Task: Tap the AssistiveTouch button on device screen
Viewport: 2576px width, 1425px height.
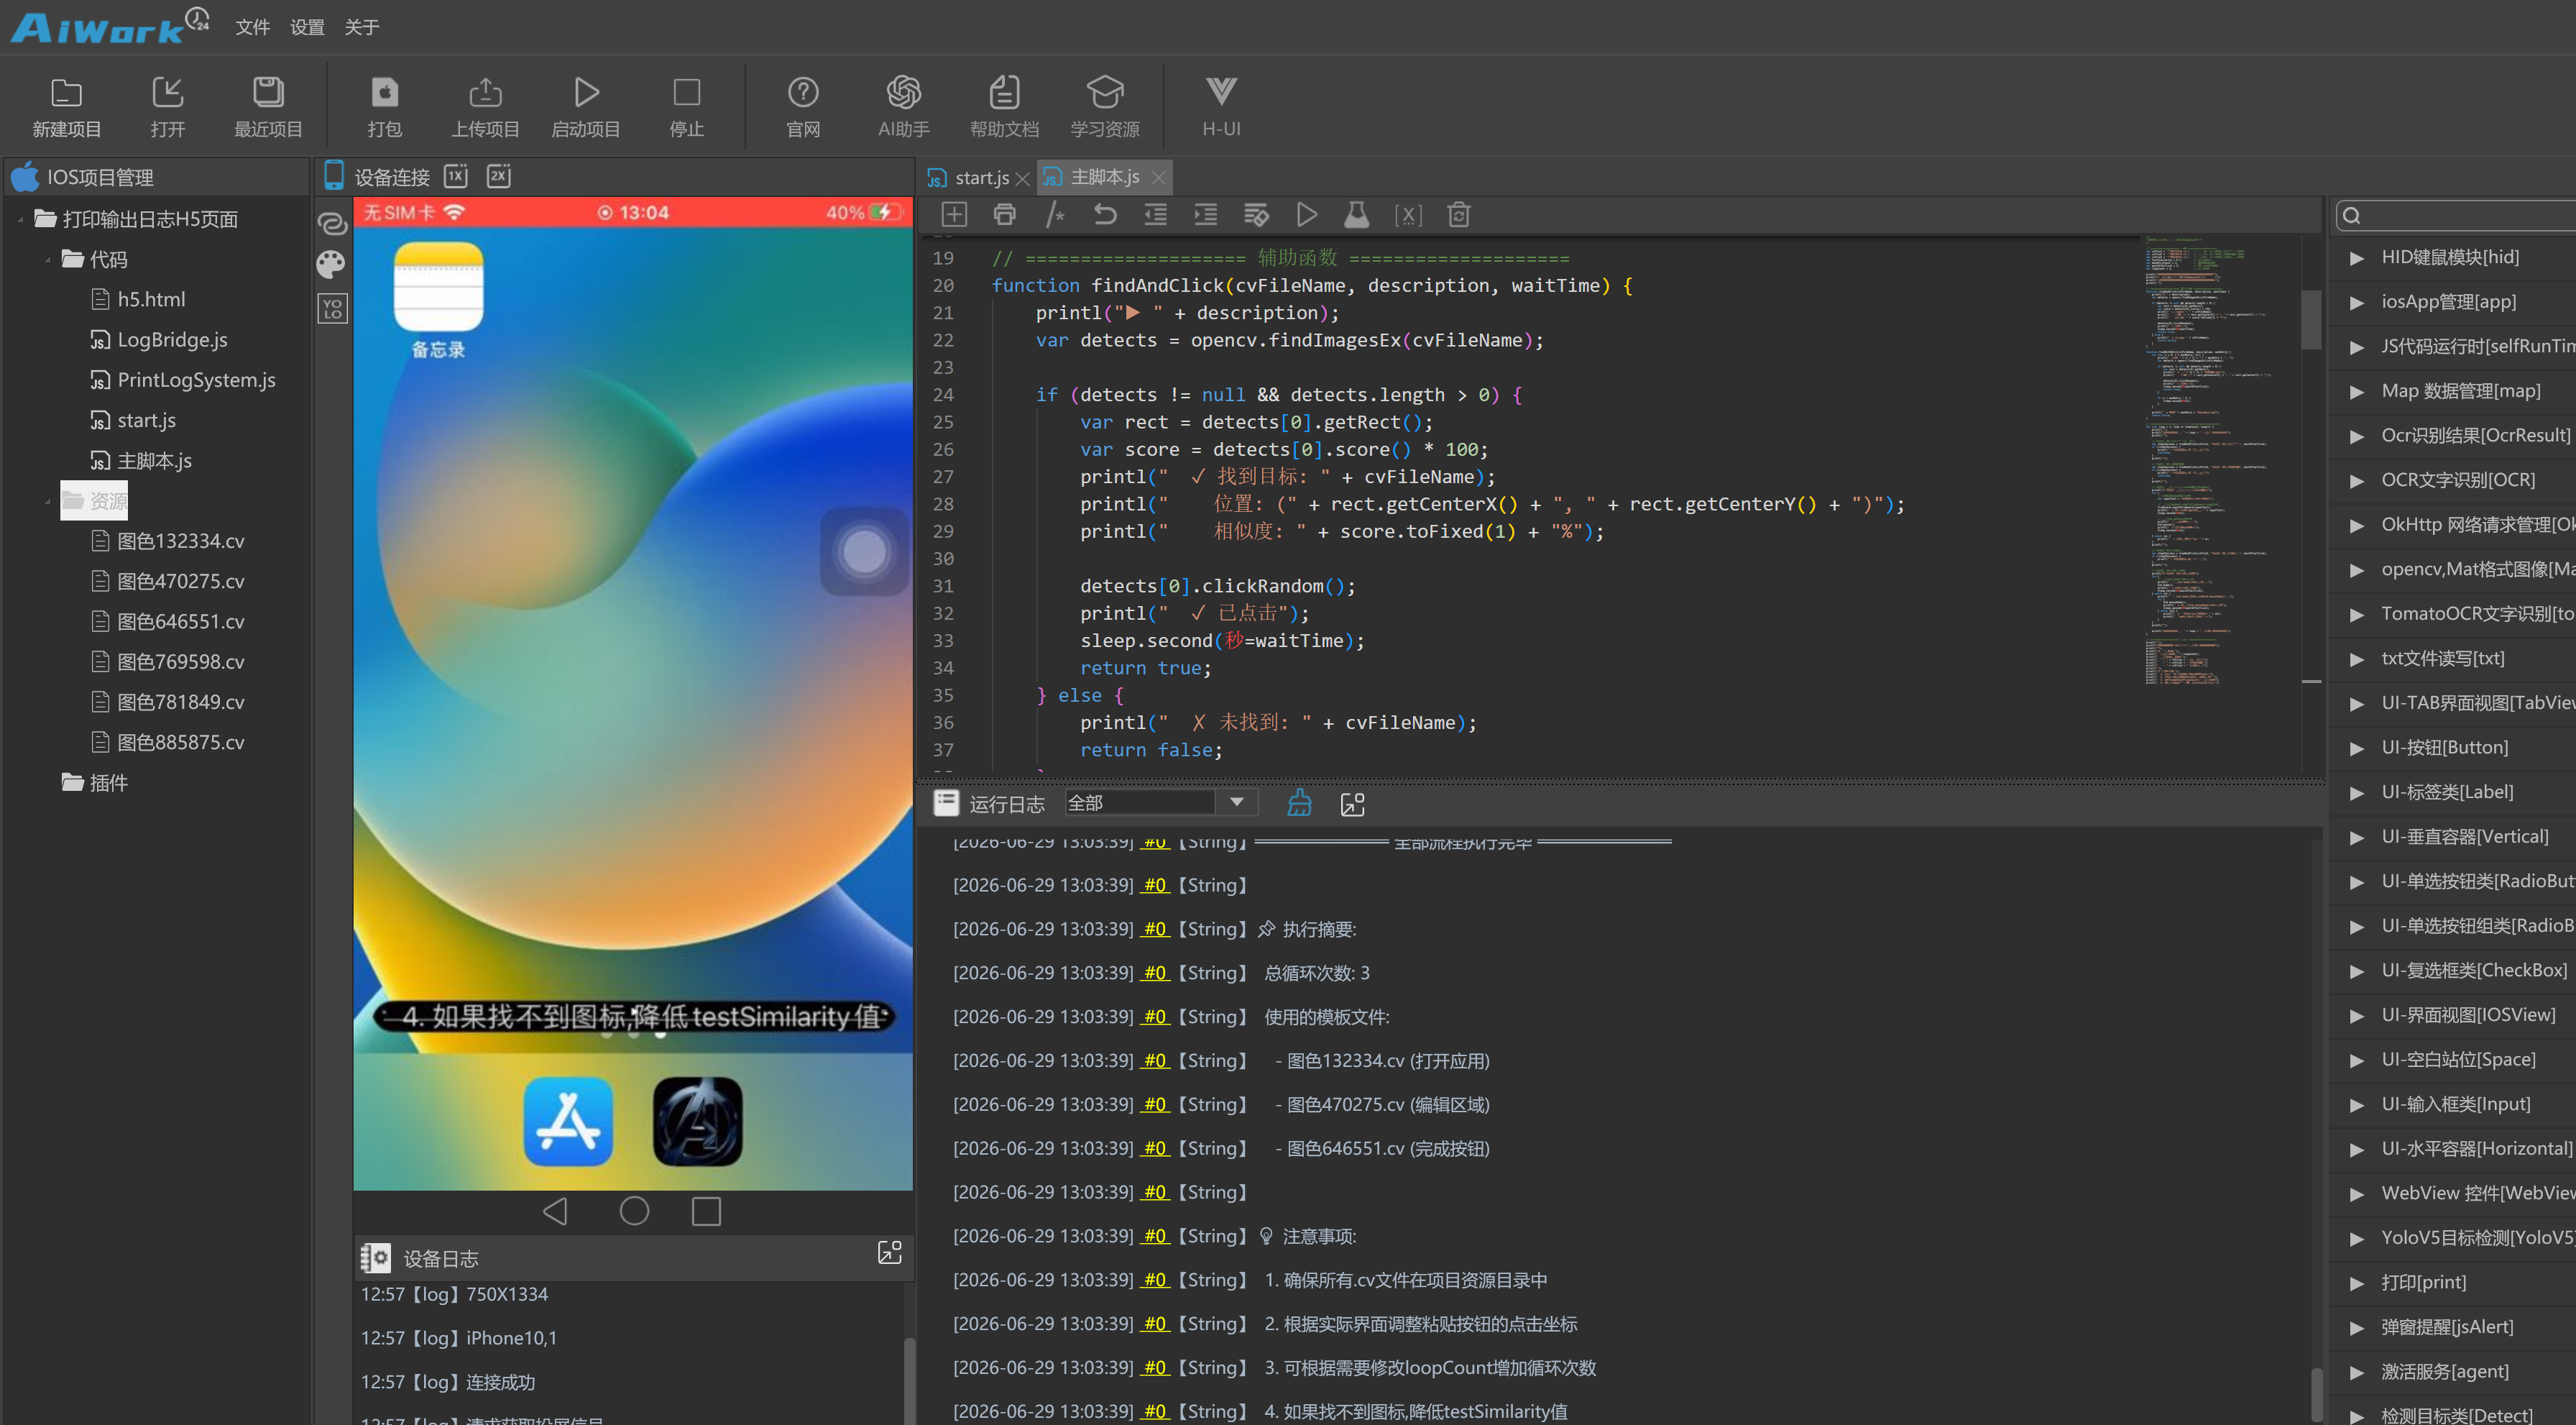Action: click(x=864, y=551)
